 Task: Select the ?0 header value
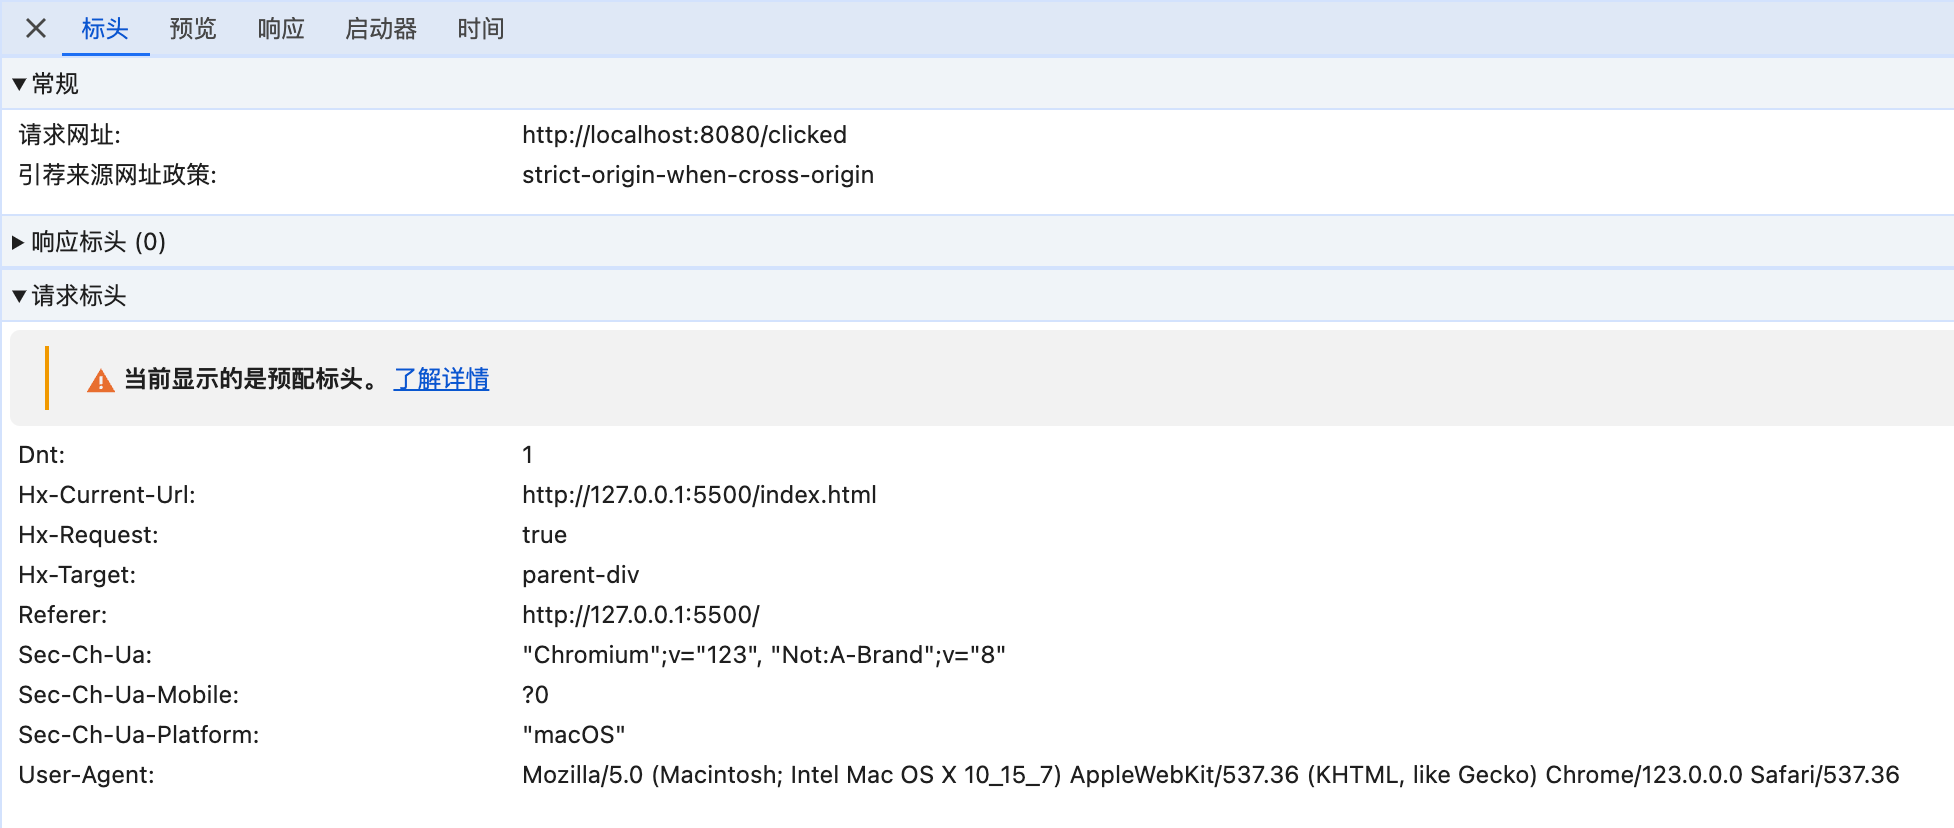(535, 695)
